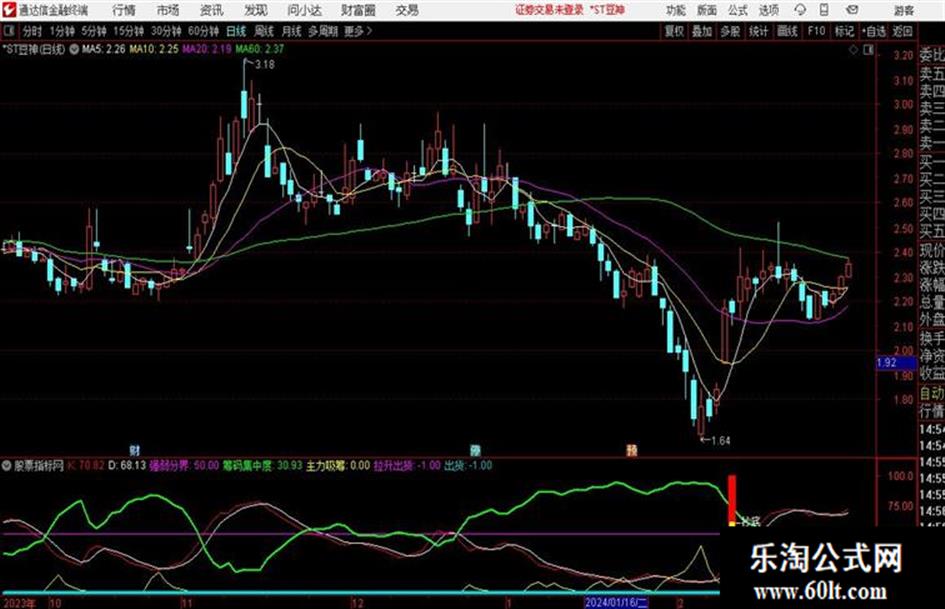Activate the 画线 drawing tool button
945x609 pixels.
click(788, 31)
